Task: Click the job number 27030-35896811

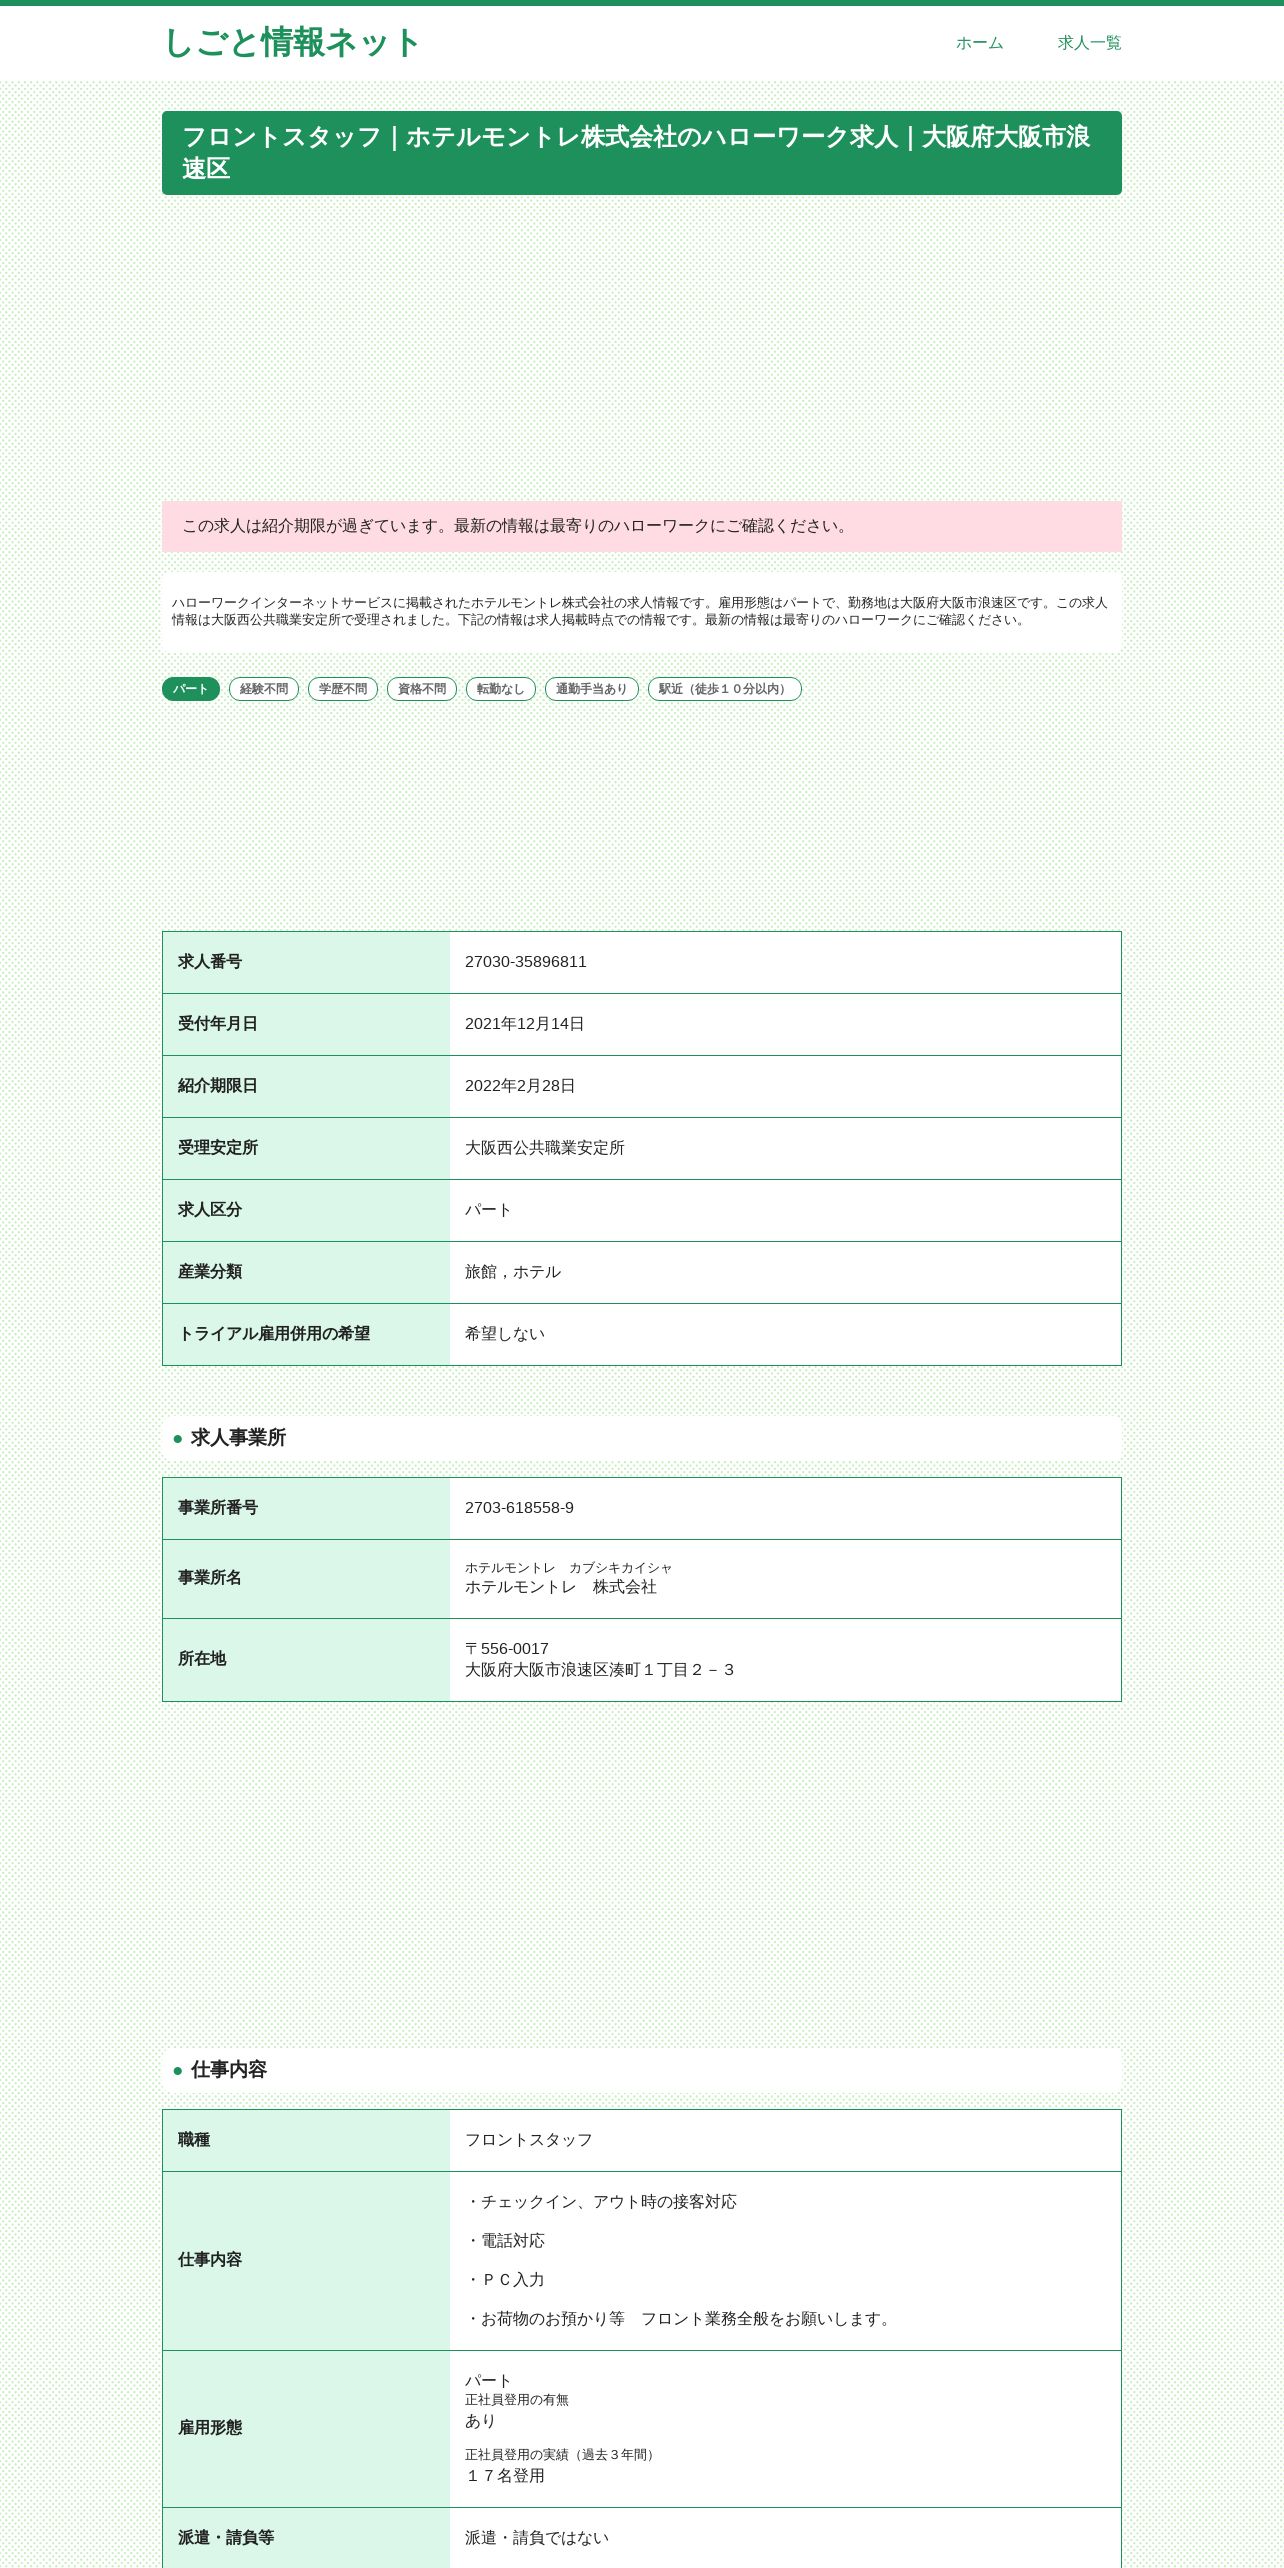Action: 526,962
